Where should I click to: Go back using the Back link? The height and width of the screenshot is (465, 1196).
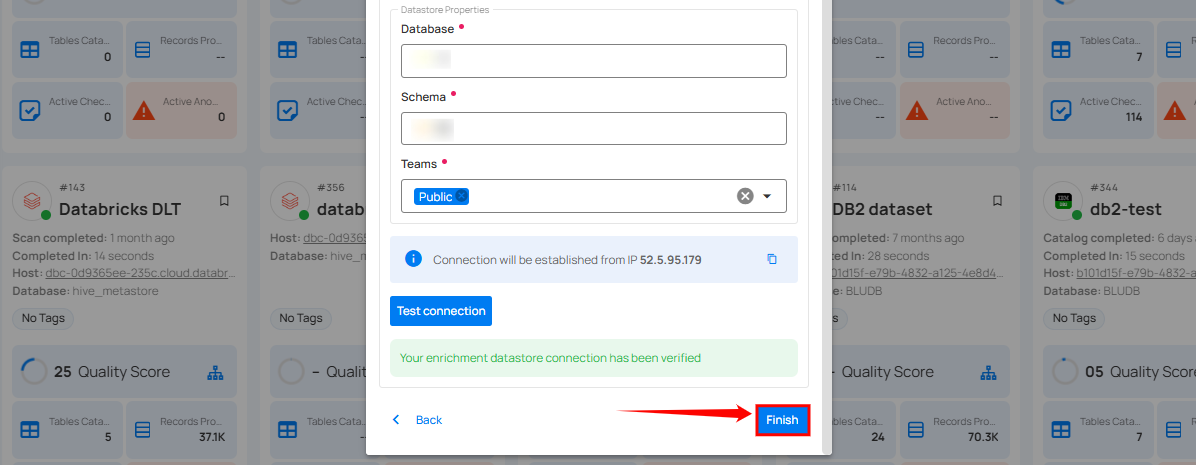pyautogui.click(x=418, y=420)
